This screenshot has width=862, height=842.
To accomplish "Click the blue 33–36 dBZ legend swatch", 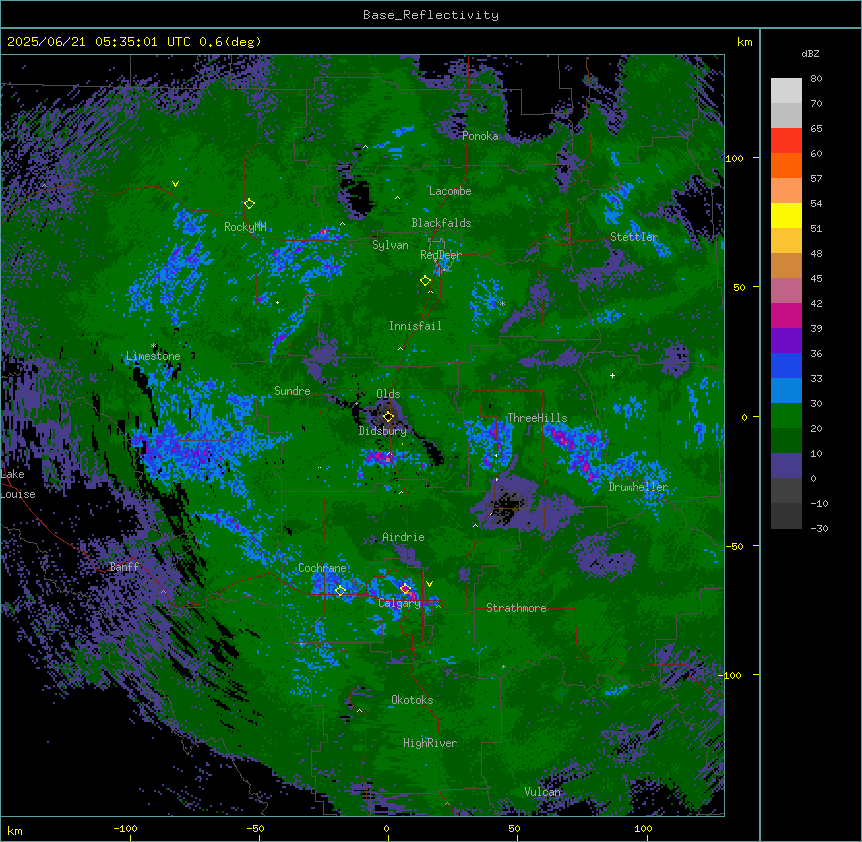I will click(x=786, y=365).
